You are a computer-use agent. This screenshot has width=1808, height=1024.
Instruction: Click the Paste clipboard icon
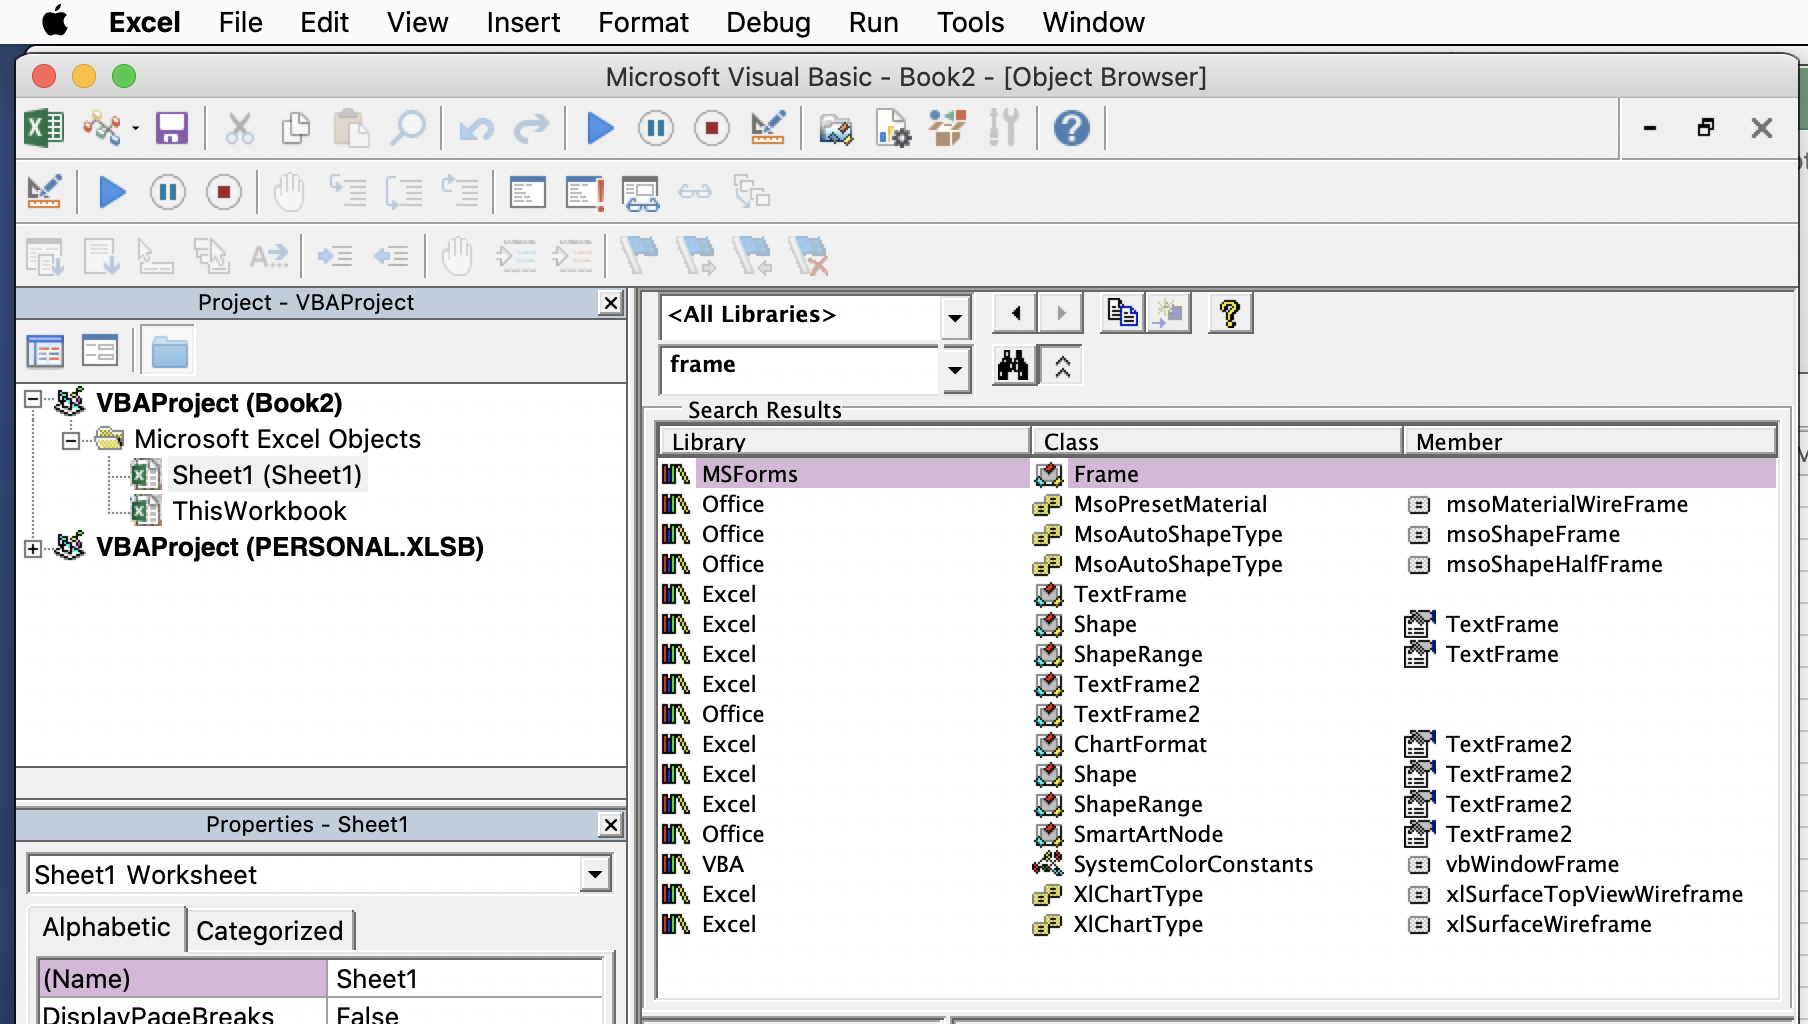pyautogui.click(x=351, y=128)
